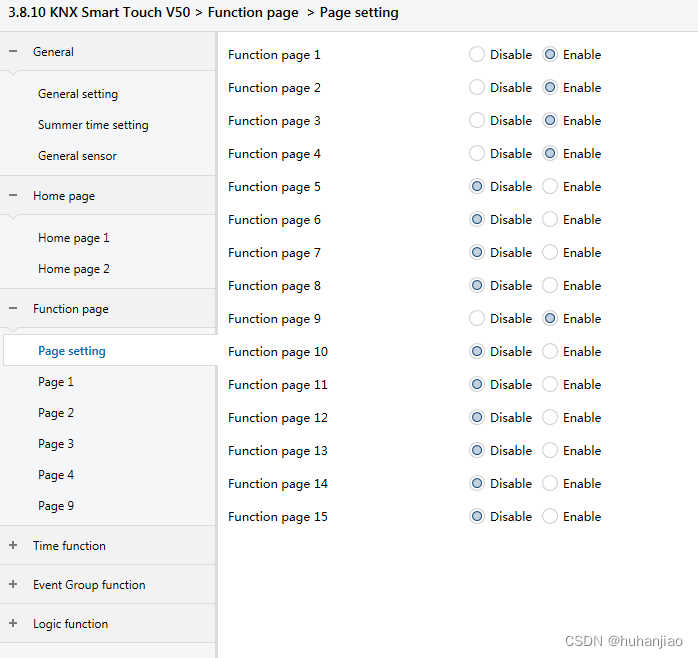698x658 pixels.
Task: Enable Function page 5
Action: pyautogui.click(x=550, y=187)
